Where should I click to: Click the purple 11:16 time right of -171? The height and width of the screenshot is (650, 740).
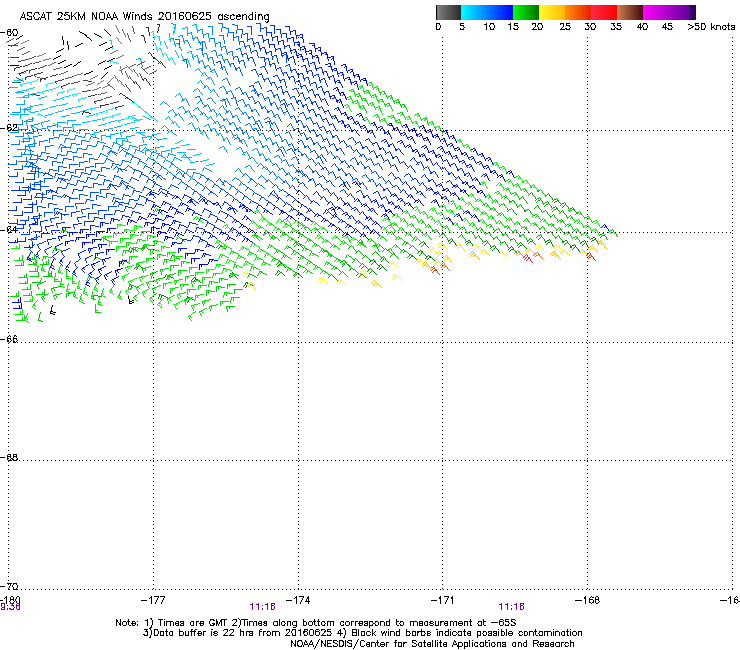click(512, 607)
